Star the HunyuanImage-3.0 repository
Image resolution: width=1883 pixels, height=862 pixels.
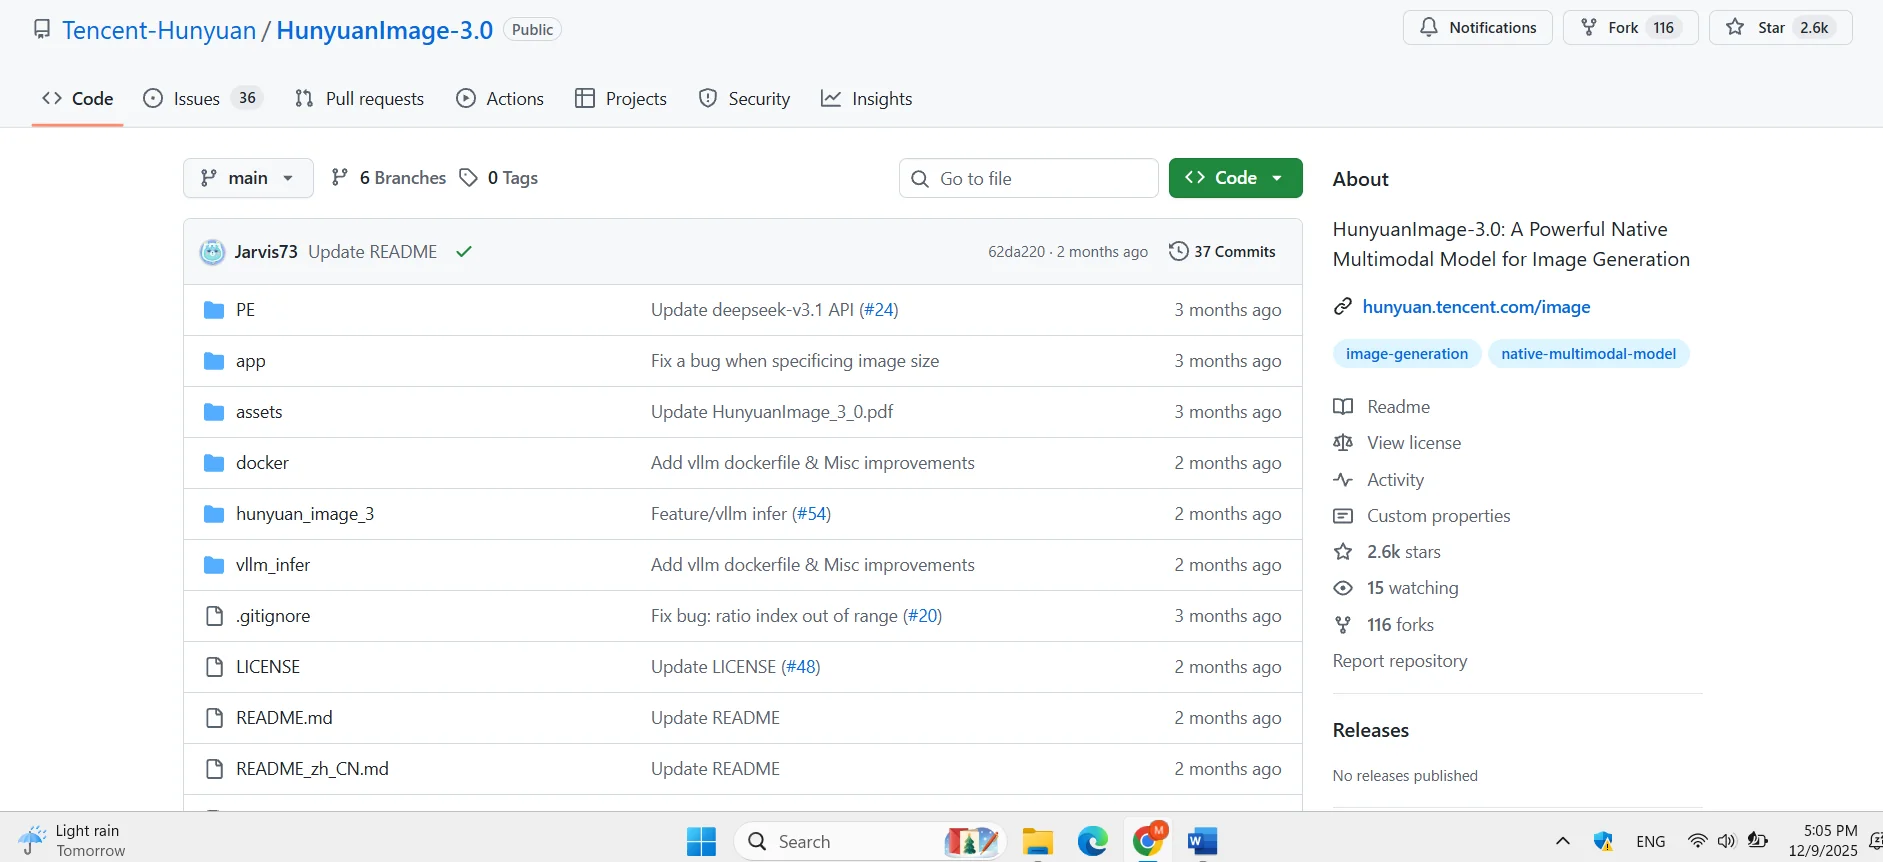tap(1780, 28)
